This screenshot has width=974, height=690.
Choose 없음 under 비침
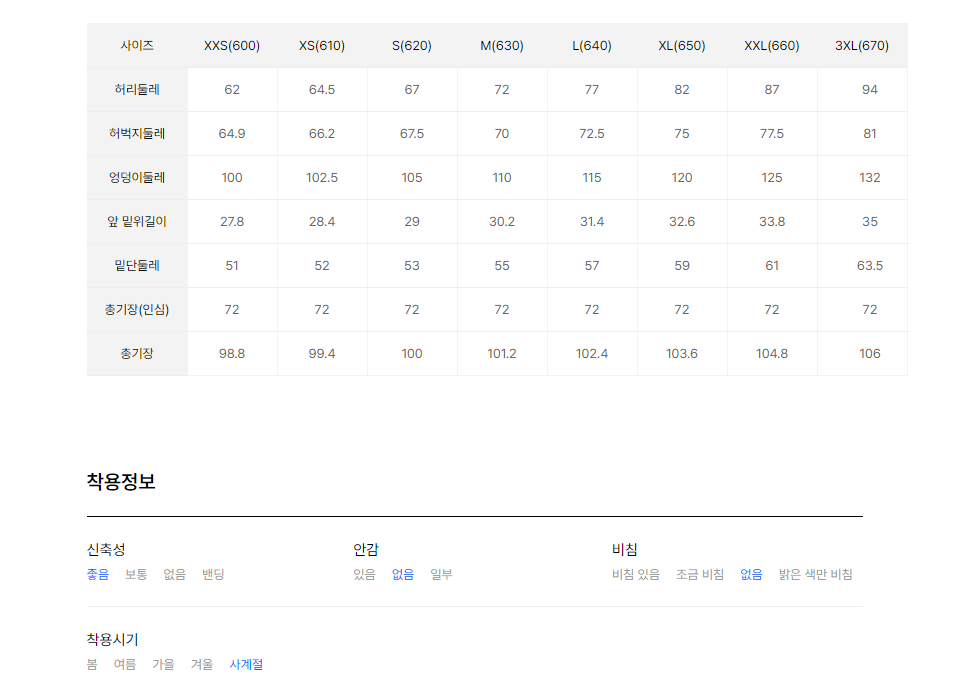click(752, 574)
